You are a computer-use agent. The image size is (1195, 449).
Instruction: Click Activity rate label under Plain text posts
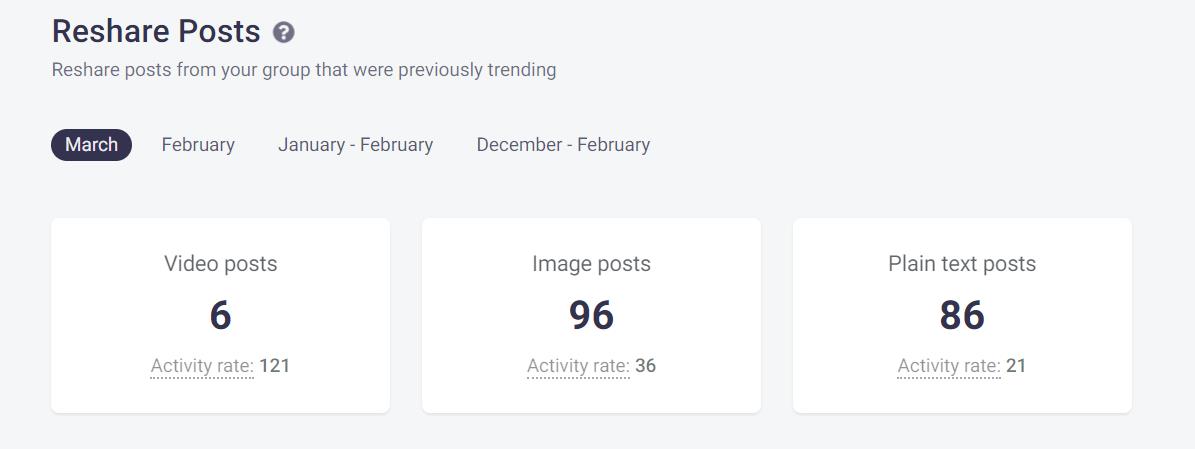(x=948, y=366)
